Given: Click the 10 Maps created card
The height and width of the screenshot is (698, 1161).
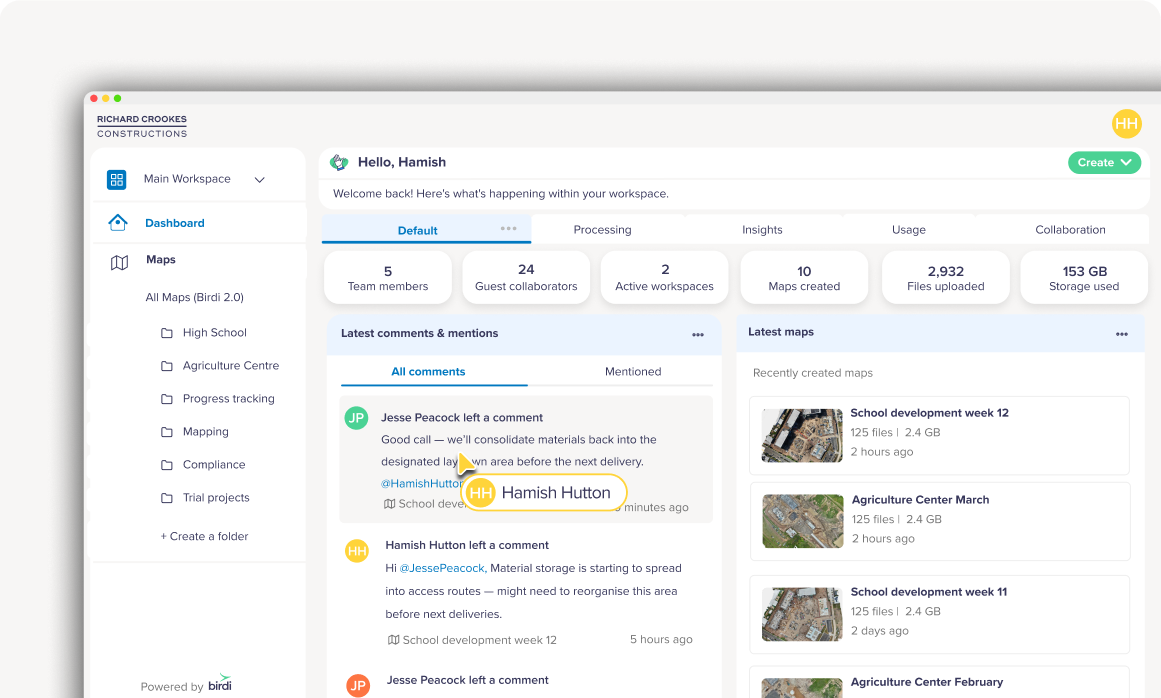Looking at the screenshot, I should [x=804, y=278].
